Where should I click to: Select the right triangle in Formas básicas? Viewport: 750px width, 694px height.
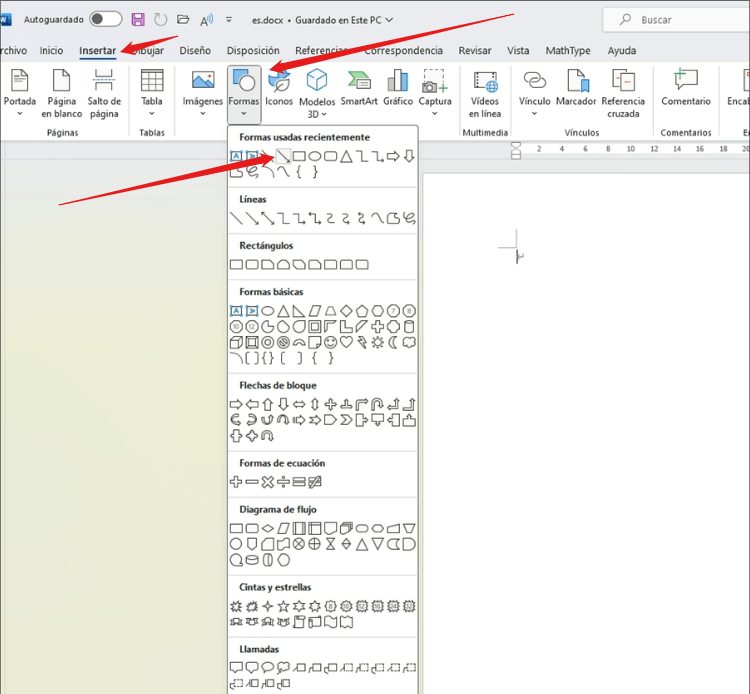(x=299, y=311)
